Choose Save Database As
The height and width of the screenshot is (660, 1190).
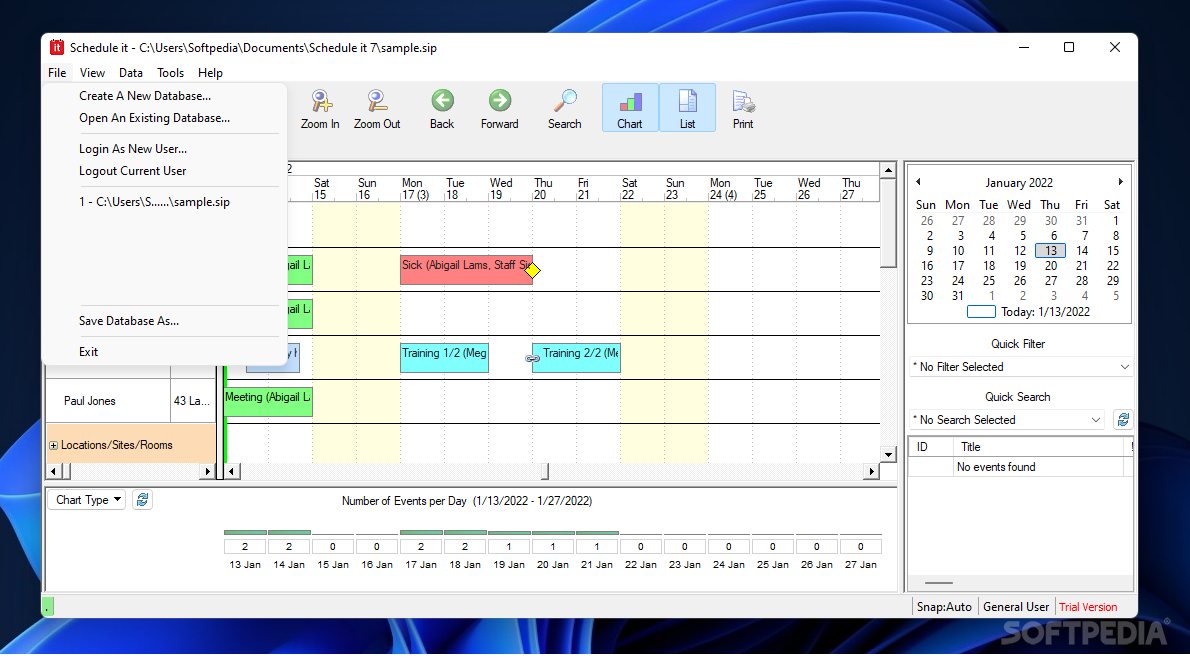tap(129, 321)
